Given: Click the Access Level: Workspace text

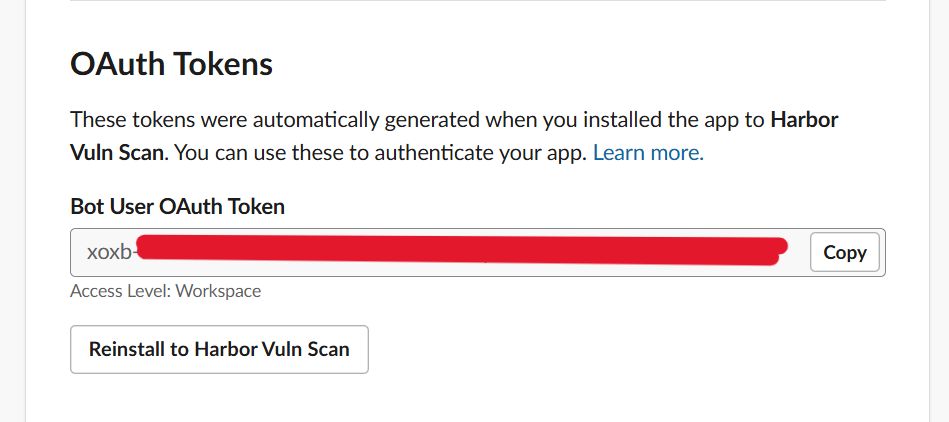Looking at the screenshot, I should pyautogui.click(x=165, y=291).
